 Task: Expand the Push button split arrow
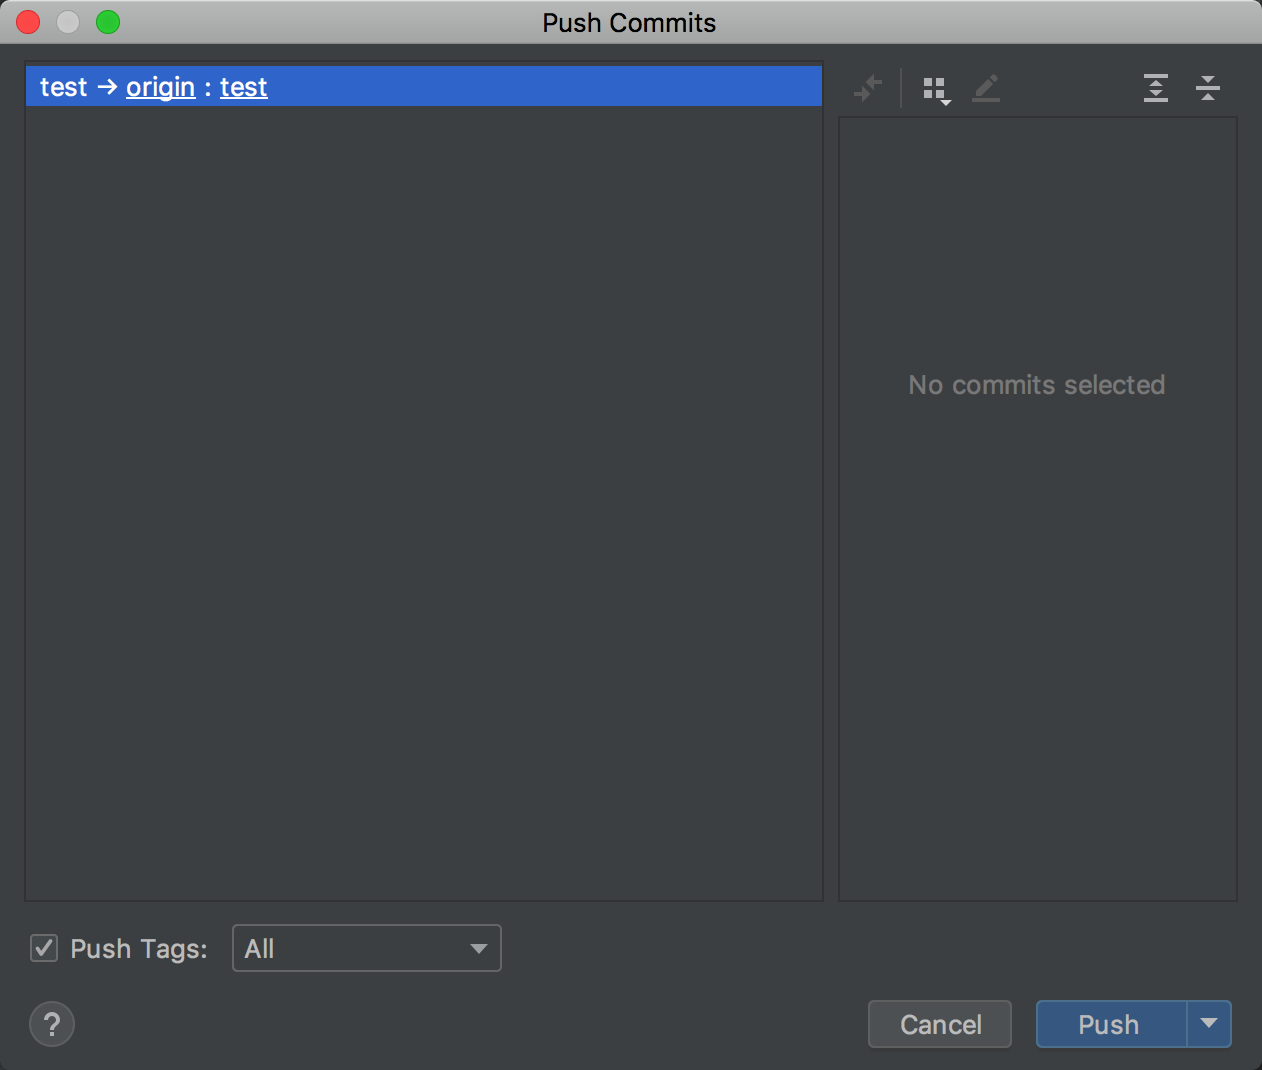[x=1209, y=1024]
